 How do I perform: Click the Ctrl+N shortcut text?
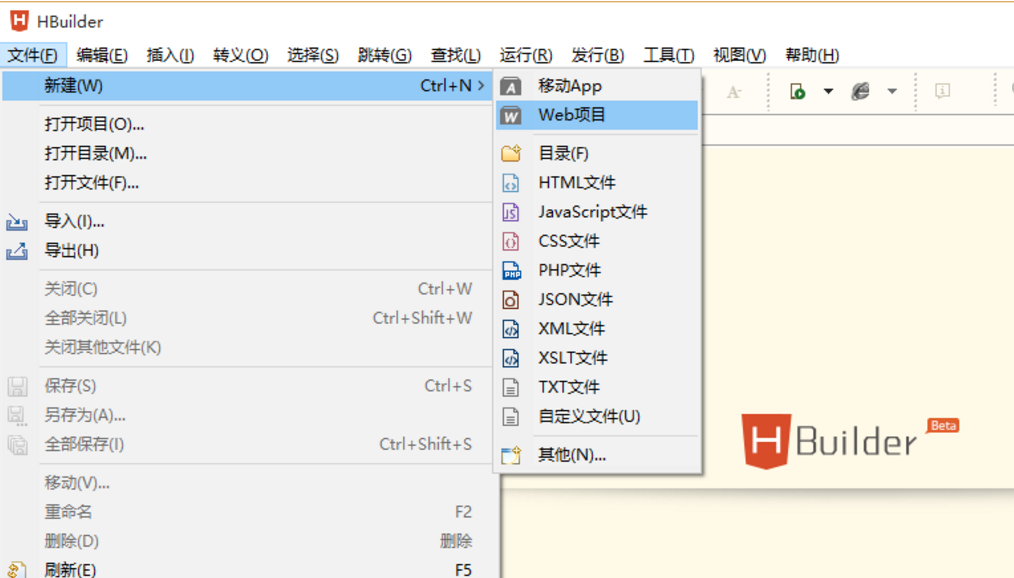pyautogui.click(x=446, y=85)
